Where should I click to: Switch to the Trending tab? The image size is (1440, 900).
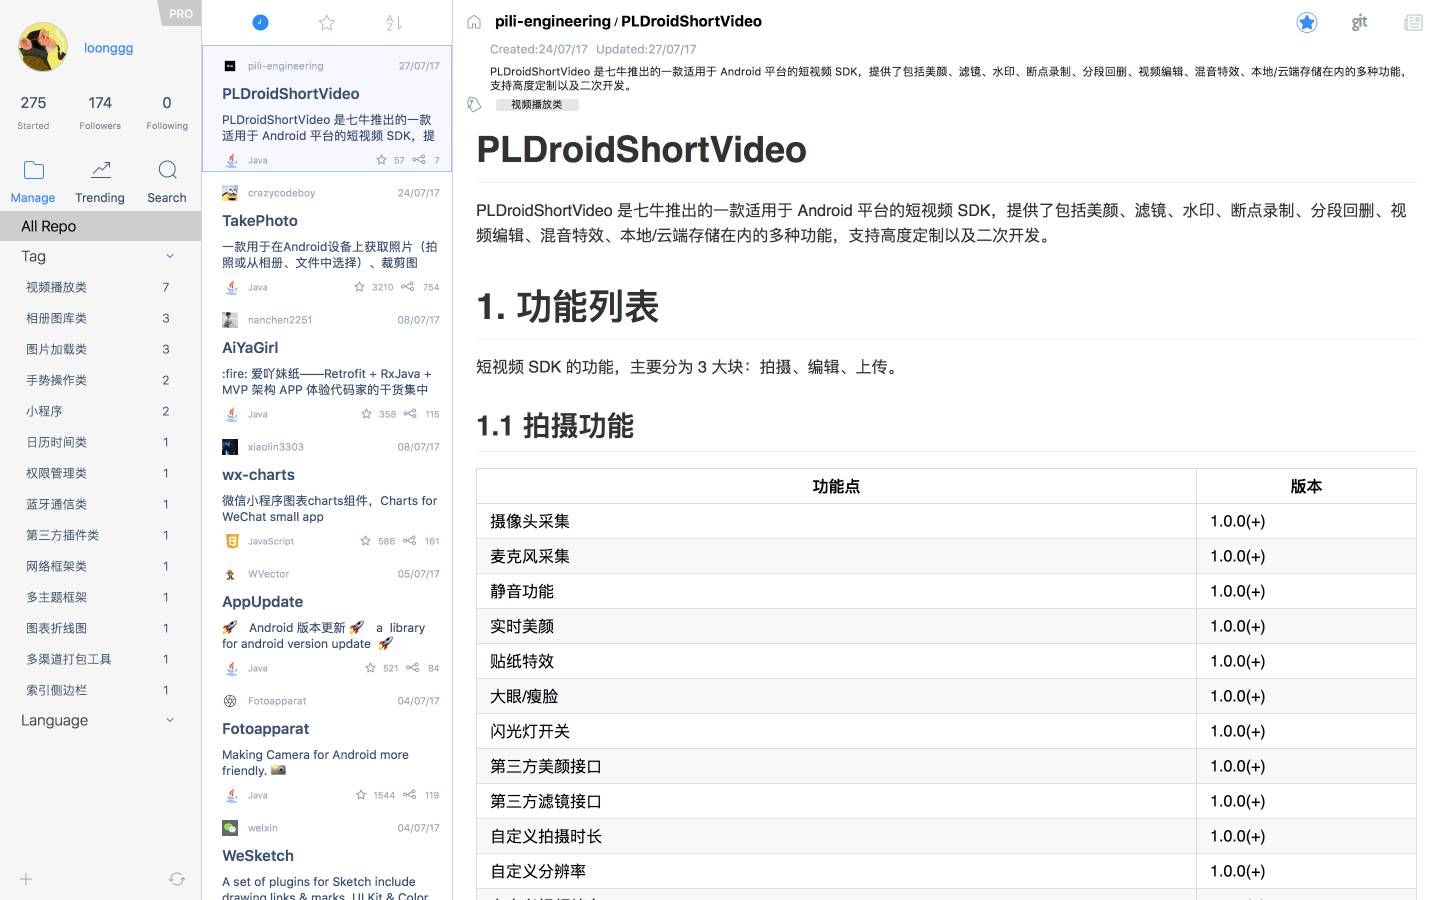point(100,181)
